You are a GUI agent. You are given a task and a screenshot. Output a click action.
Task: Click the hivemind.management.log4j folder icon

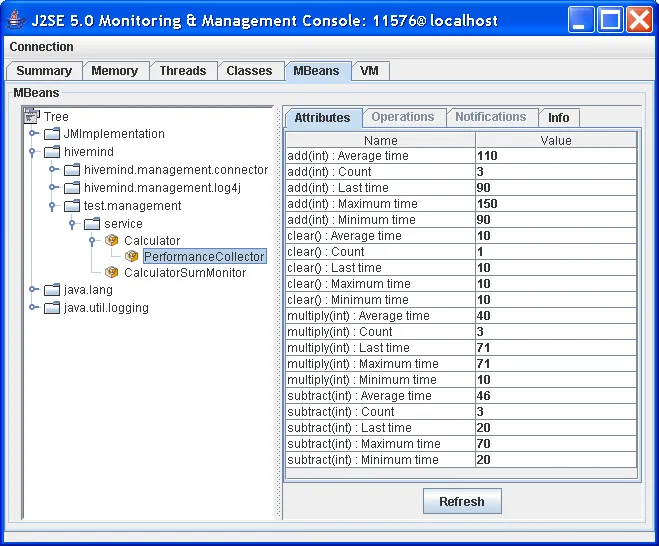(72, 187)
